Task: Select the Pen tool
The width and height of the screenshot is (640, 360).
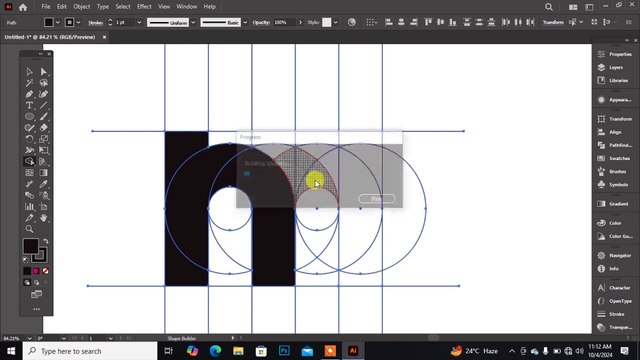Action: coord(29,94)
